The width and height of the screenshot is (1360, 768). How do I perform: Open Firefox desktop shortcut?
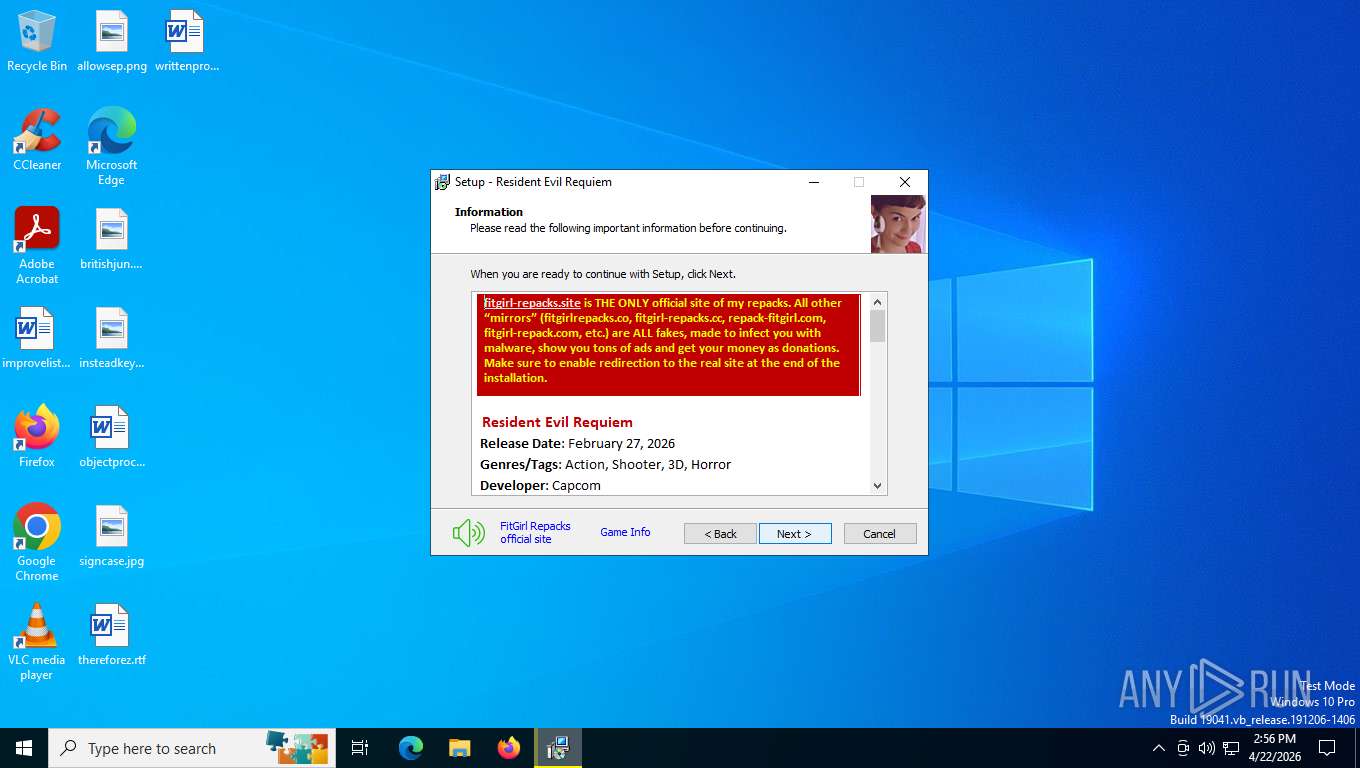pyautogui.click(x=37, y=438)
